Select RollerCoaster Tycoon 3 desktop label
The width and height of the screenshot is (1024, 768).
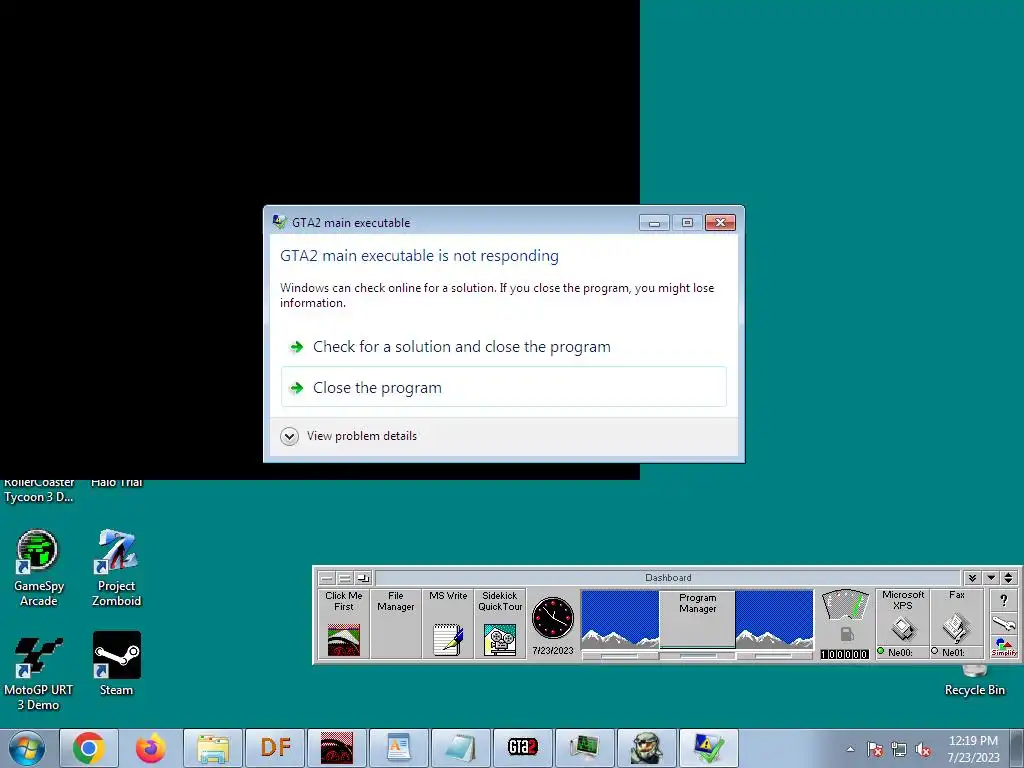pos(39,490)
